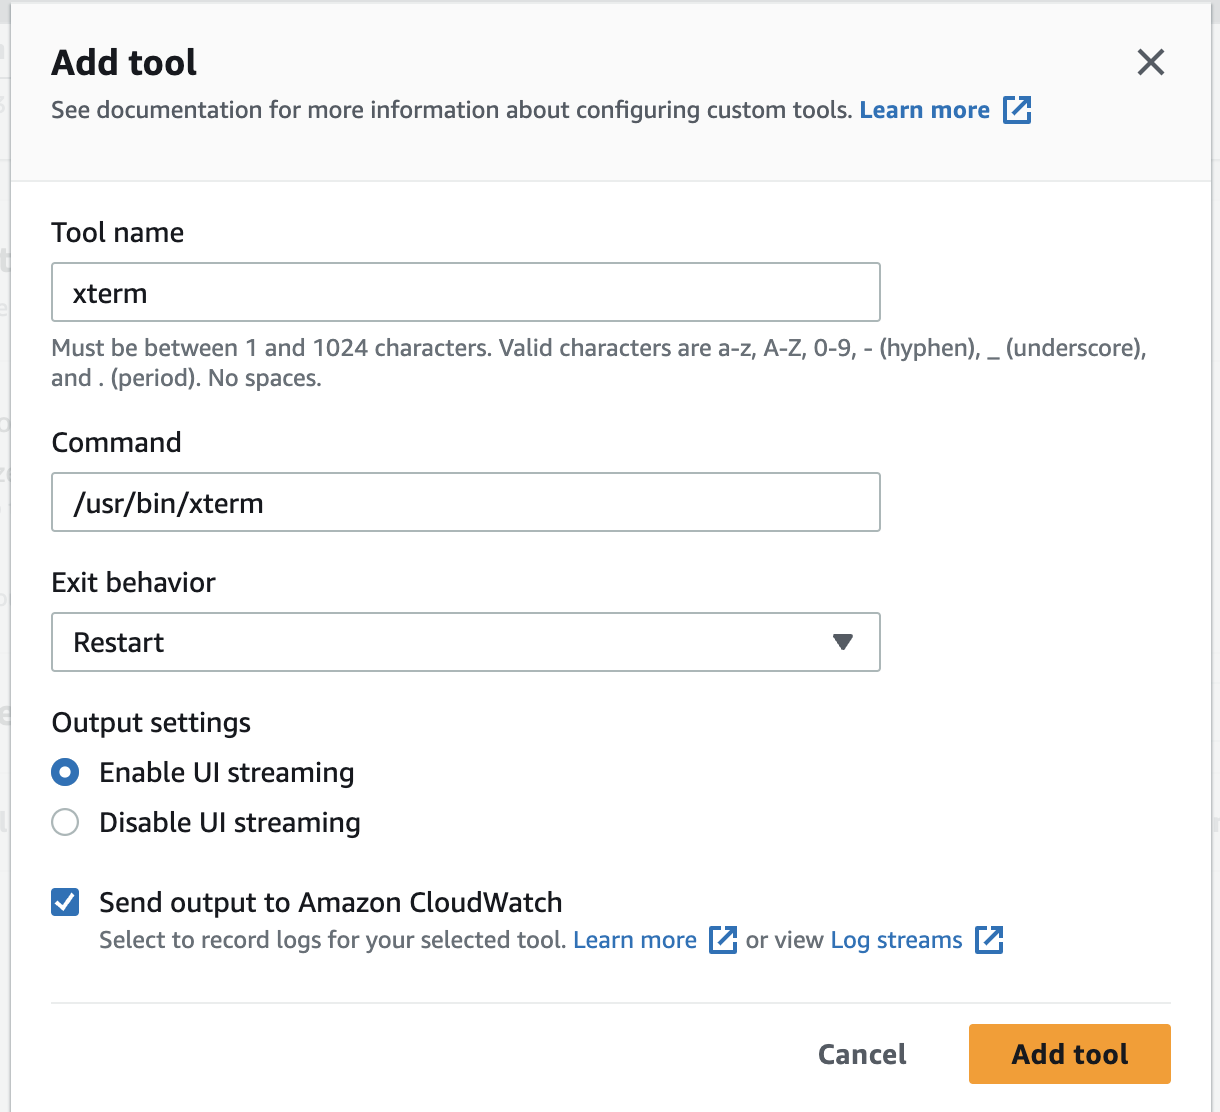Viewport: 1220px width, 1112px height.
Task: Click external link icon next to Log streams
Action: coord(988,940)
